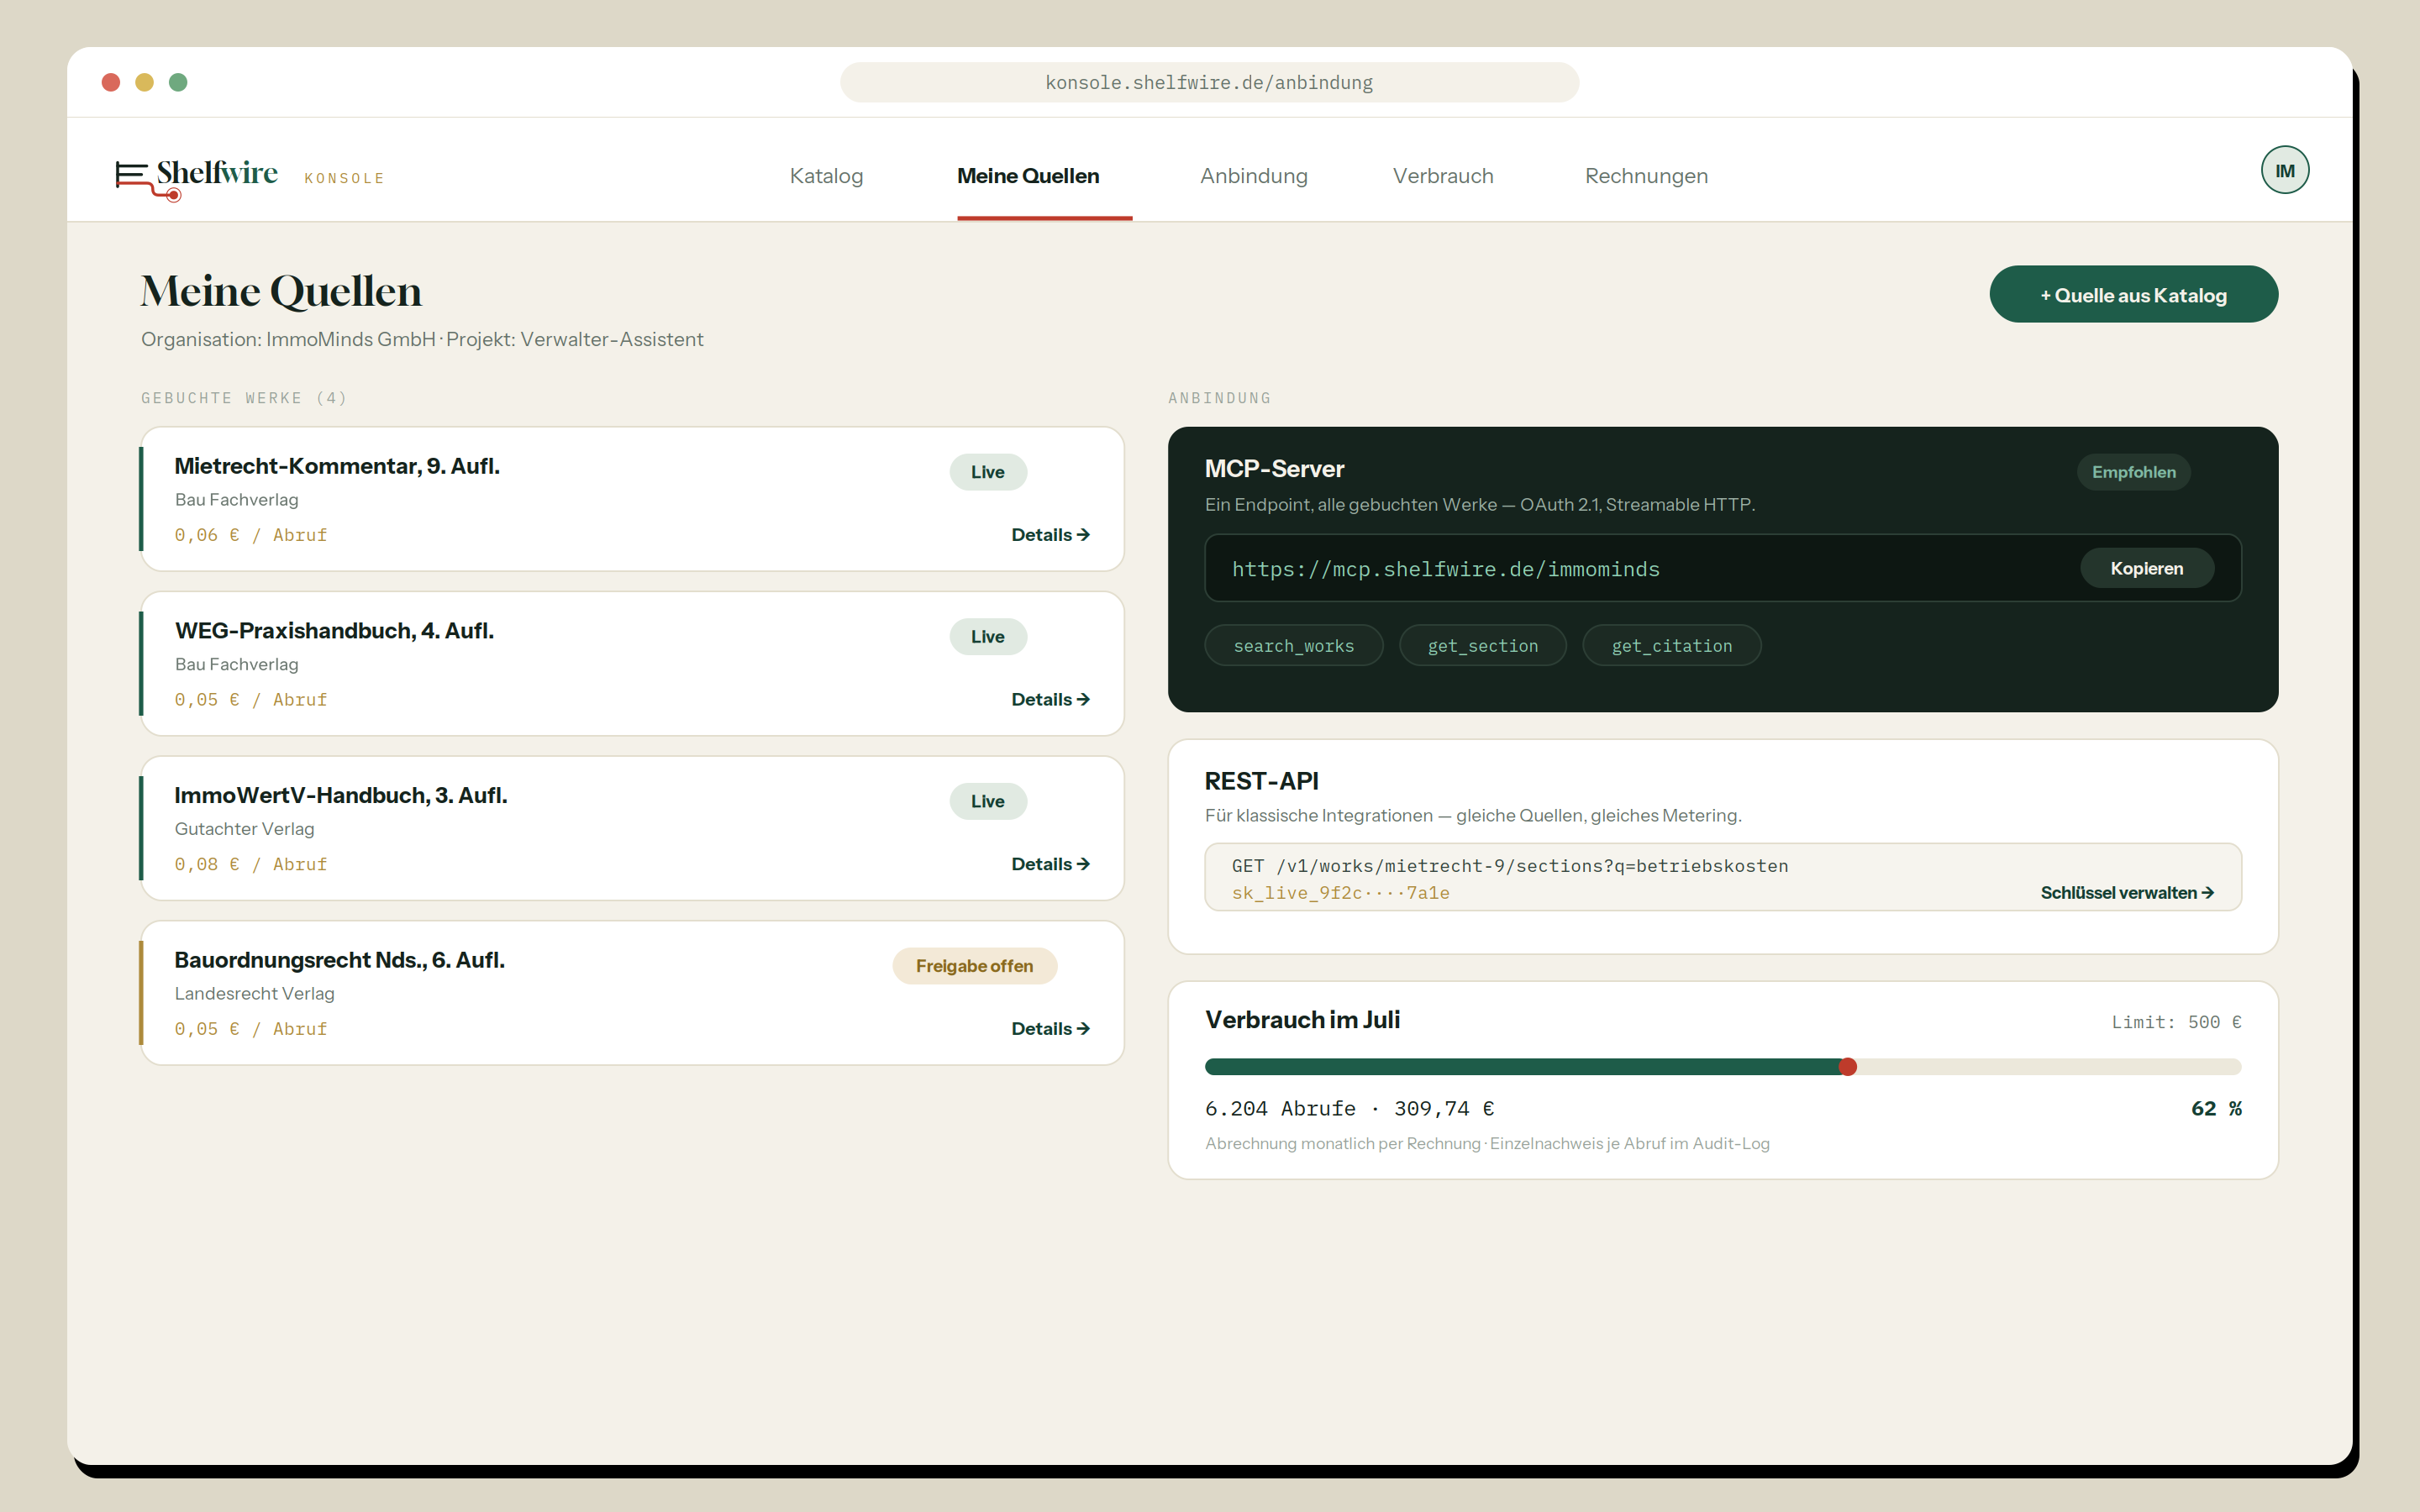2420x1512 pixels.
Task: Click the Landesrecht Verlag publisher text
Action: click(254, 993)
